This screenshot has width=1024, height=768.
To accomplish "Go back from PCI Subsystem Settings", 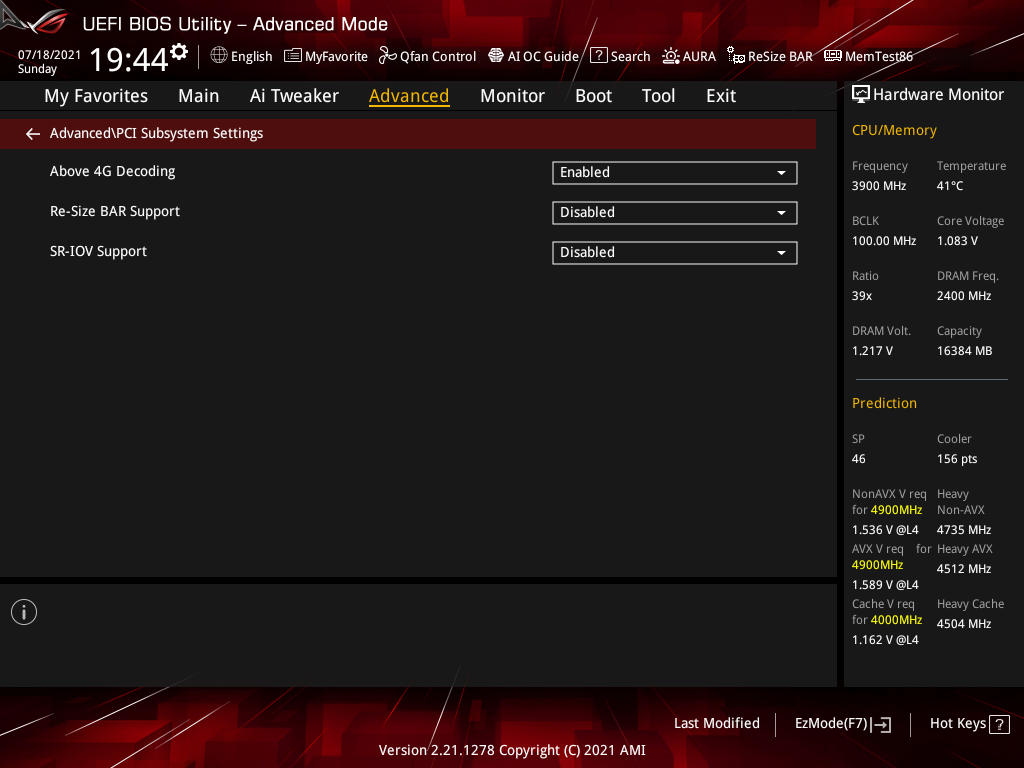I will tap(32, 133).
